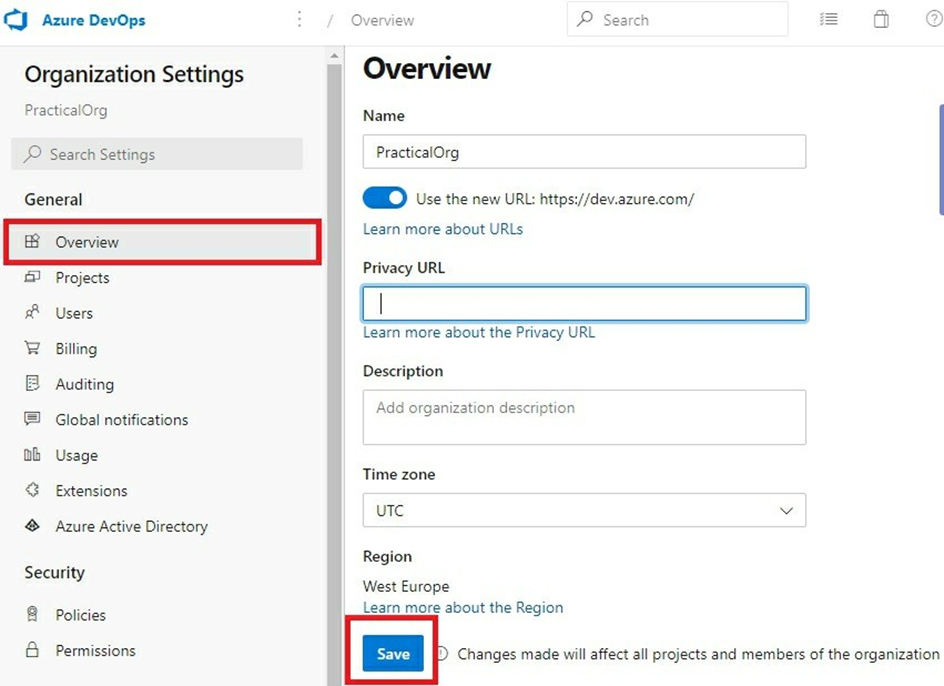Image resolution: width=944 pixels, height=686 pixels.
Task: Open Learn more about the Region link
Action: tap(463, 607)
